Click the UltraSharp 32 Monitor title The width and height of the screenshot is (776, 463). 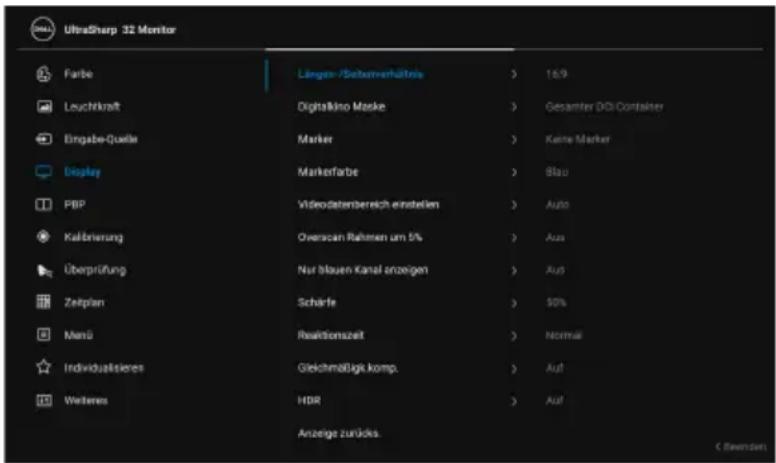click(120, 30)
